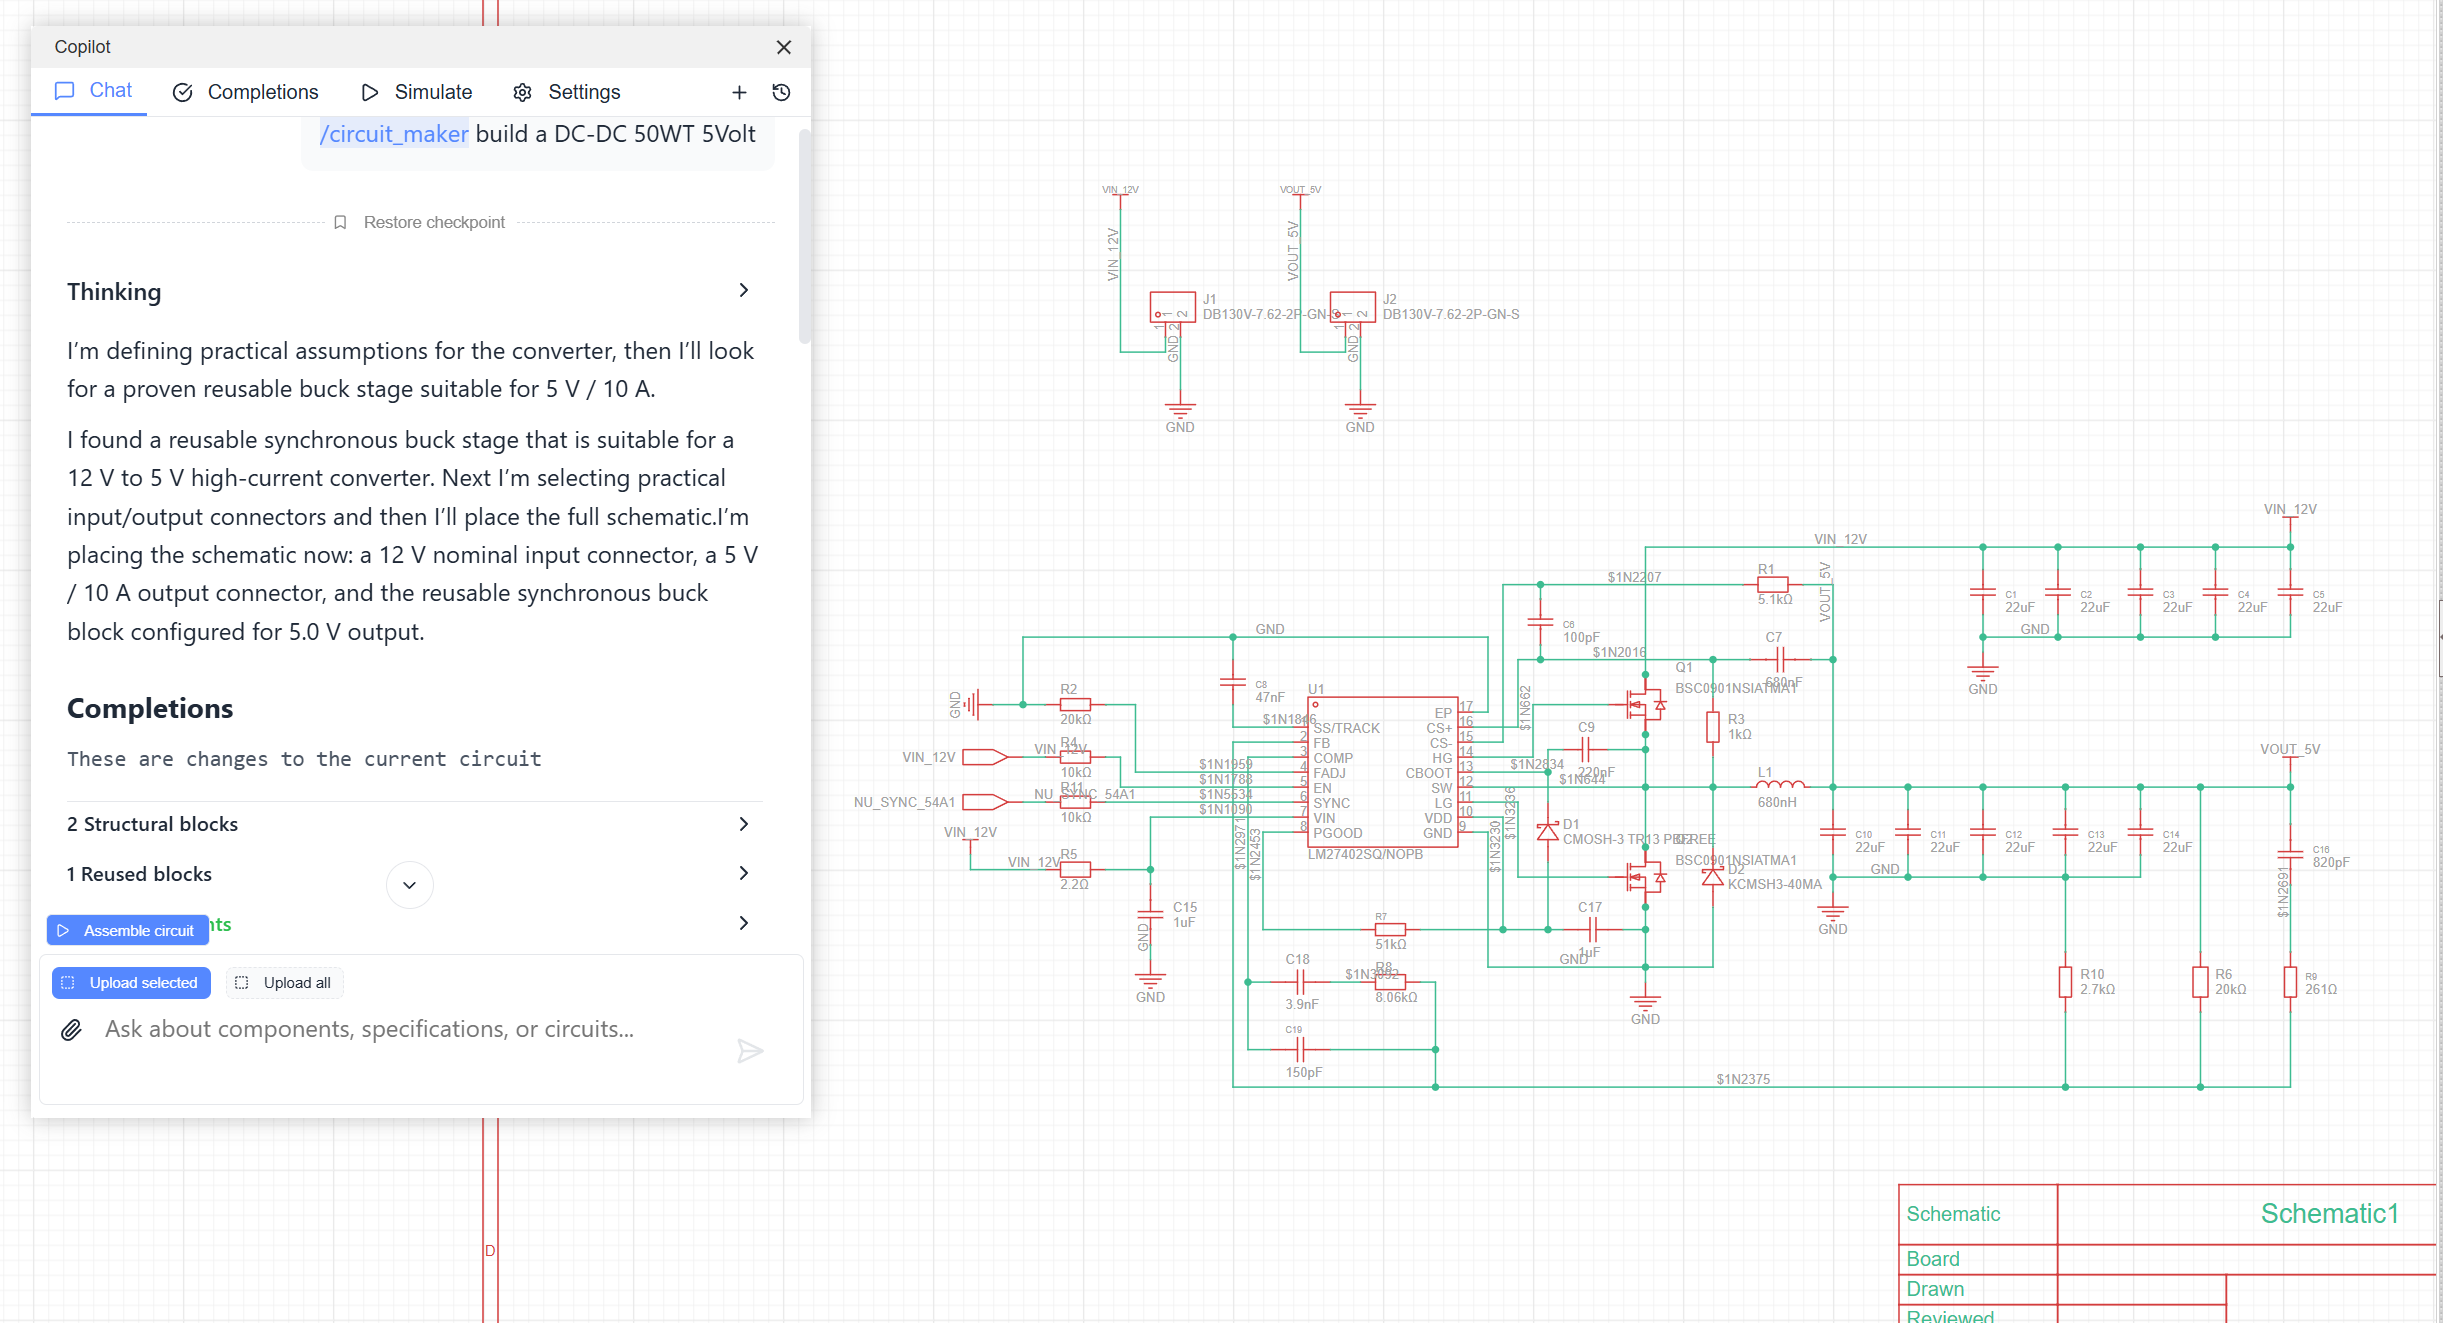The width and height of the screenshot is (2443, 1323).
Task: Click the Schematic1 title block text
Action: (x=2329, y=1213)
